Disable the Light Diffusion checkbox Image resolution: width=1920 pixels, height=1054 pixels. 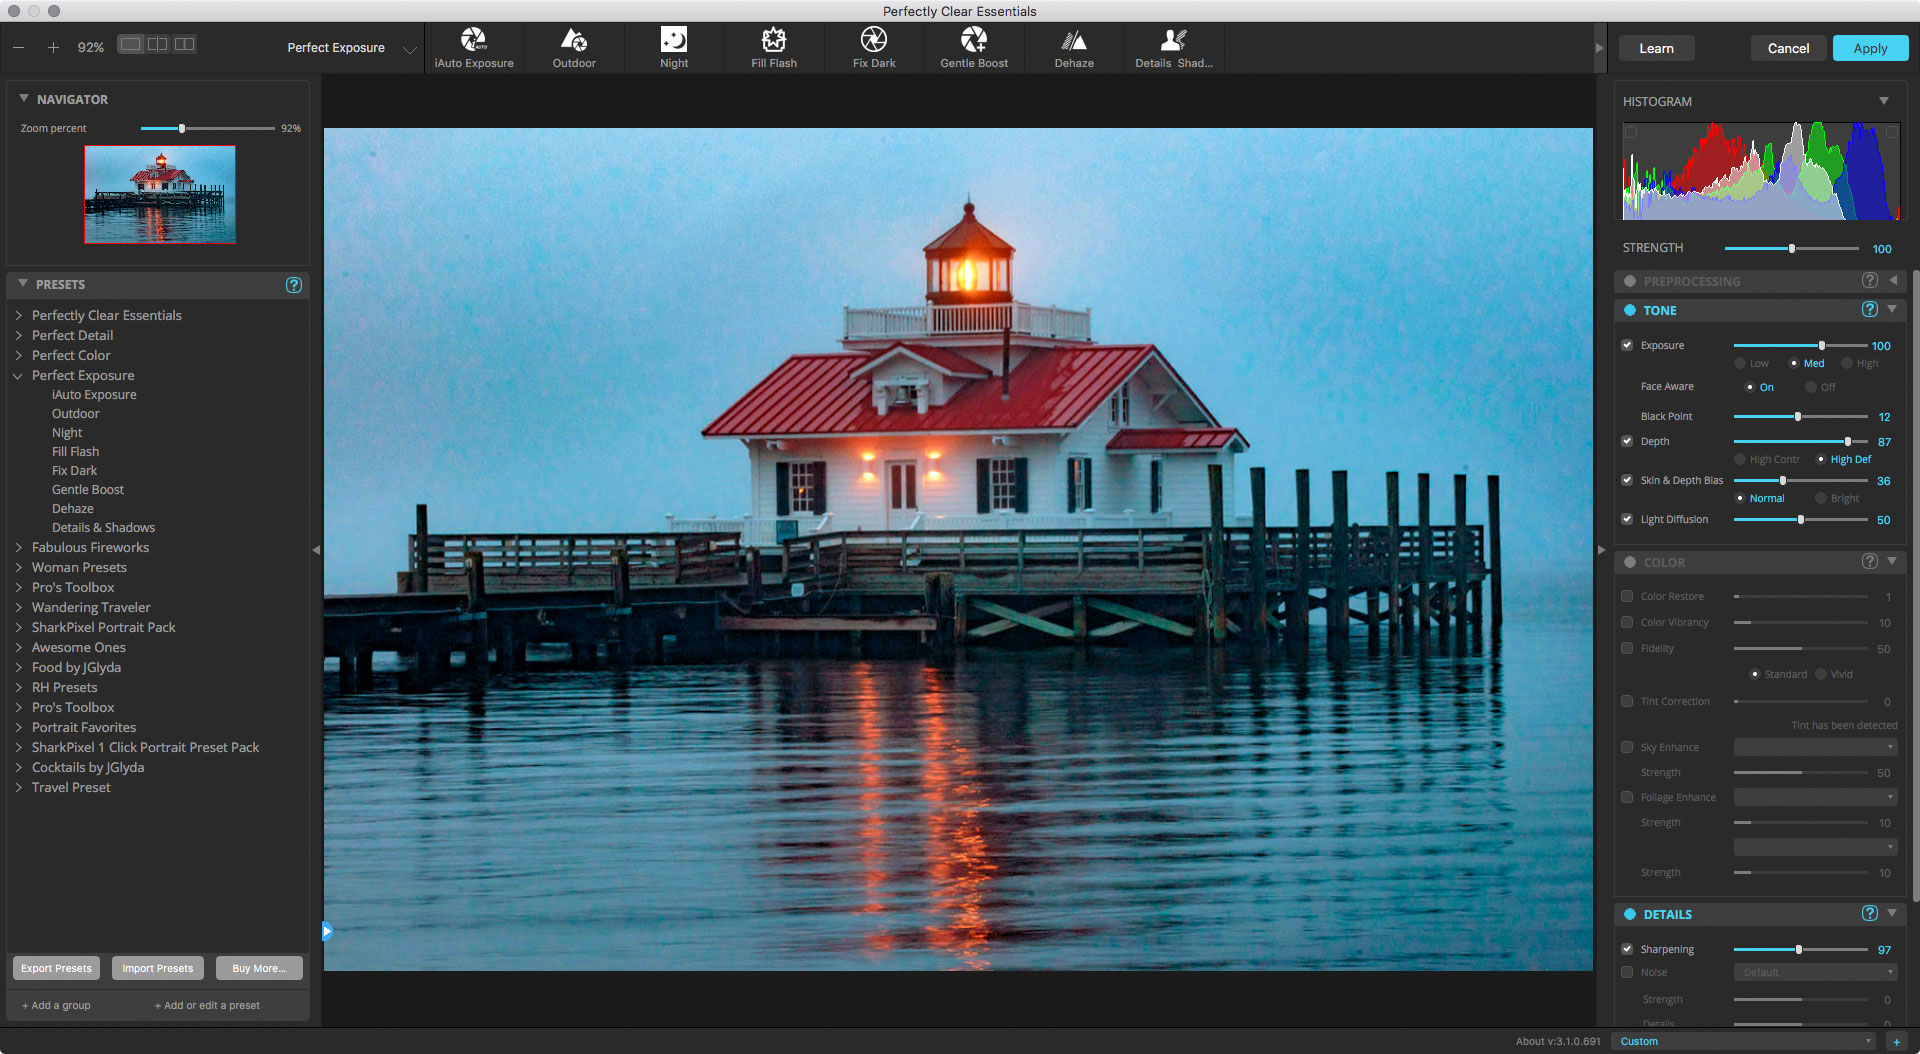click(x=1627, y=519)
